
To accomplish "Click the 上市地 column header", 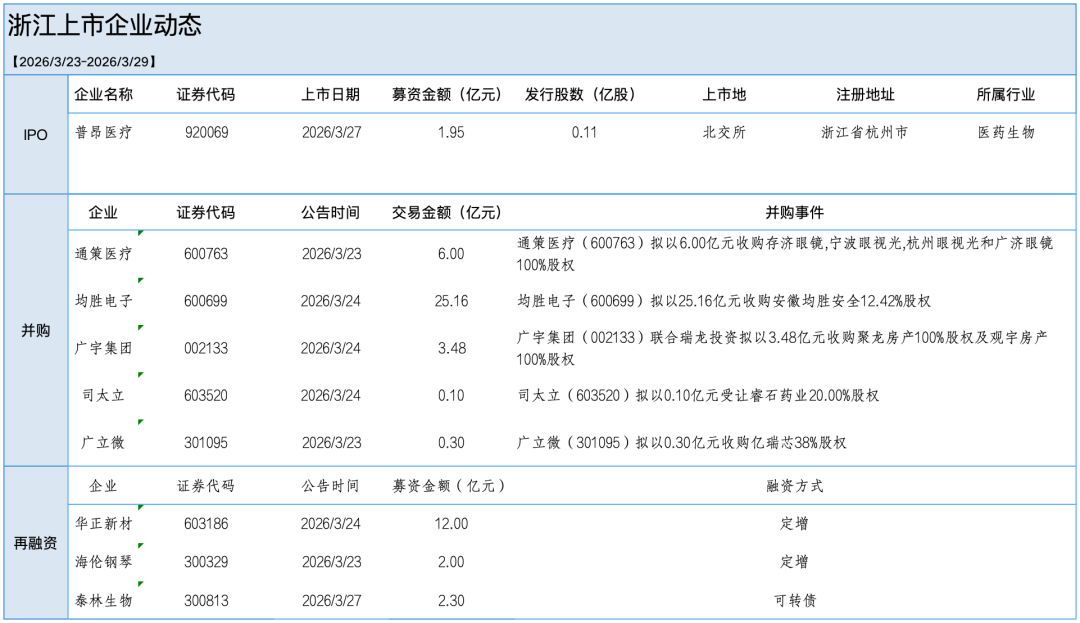I will pos(724,94).
